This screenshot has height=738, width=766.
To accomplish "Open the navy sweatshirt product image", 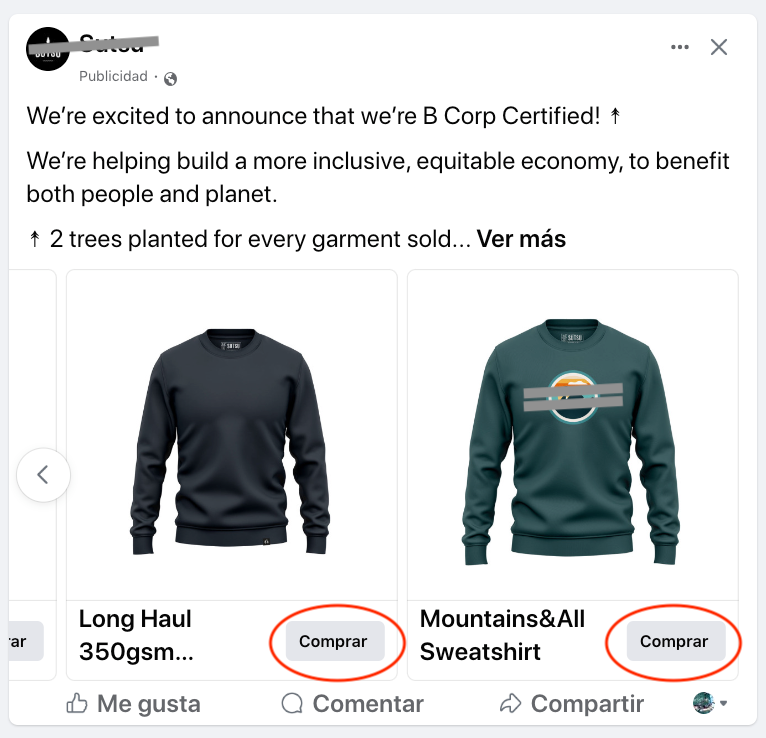I will click(231, 435).
